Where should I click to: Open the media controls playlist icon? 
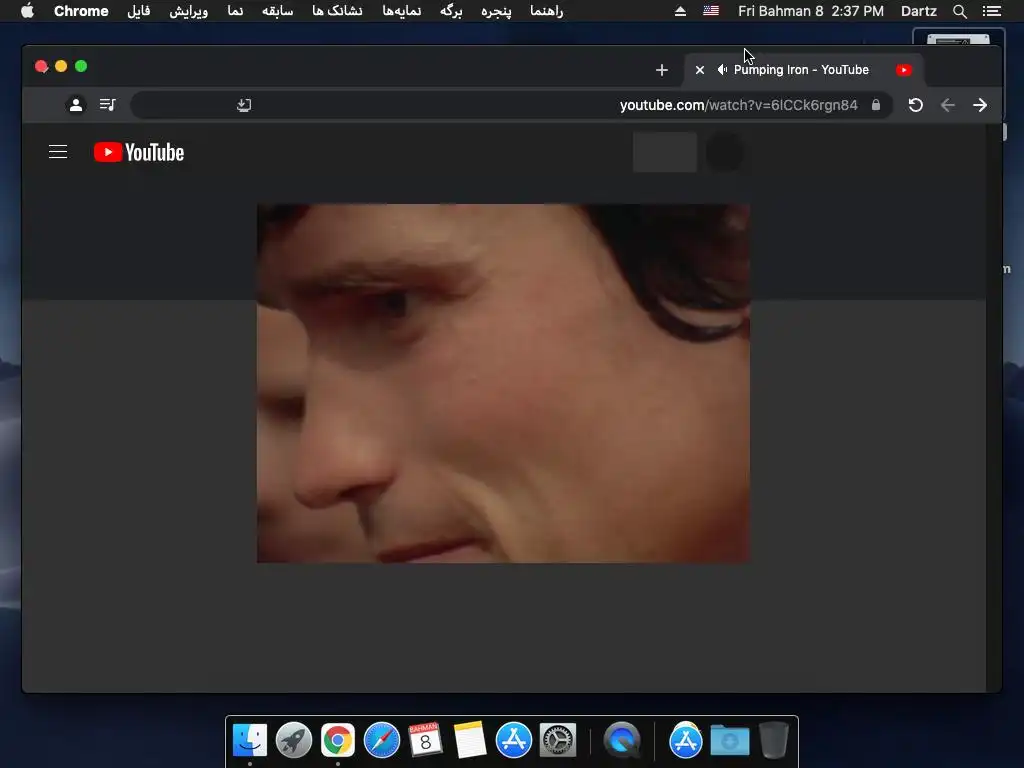point(108,104)
